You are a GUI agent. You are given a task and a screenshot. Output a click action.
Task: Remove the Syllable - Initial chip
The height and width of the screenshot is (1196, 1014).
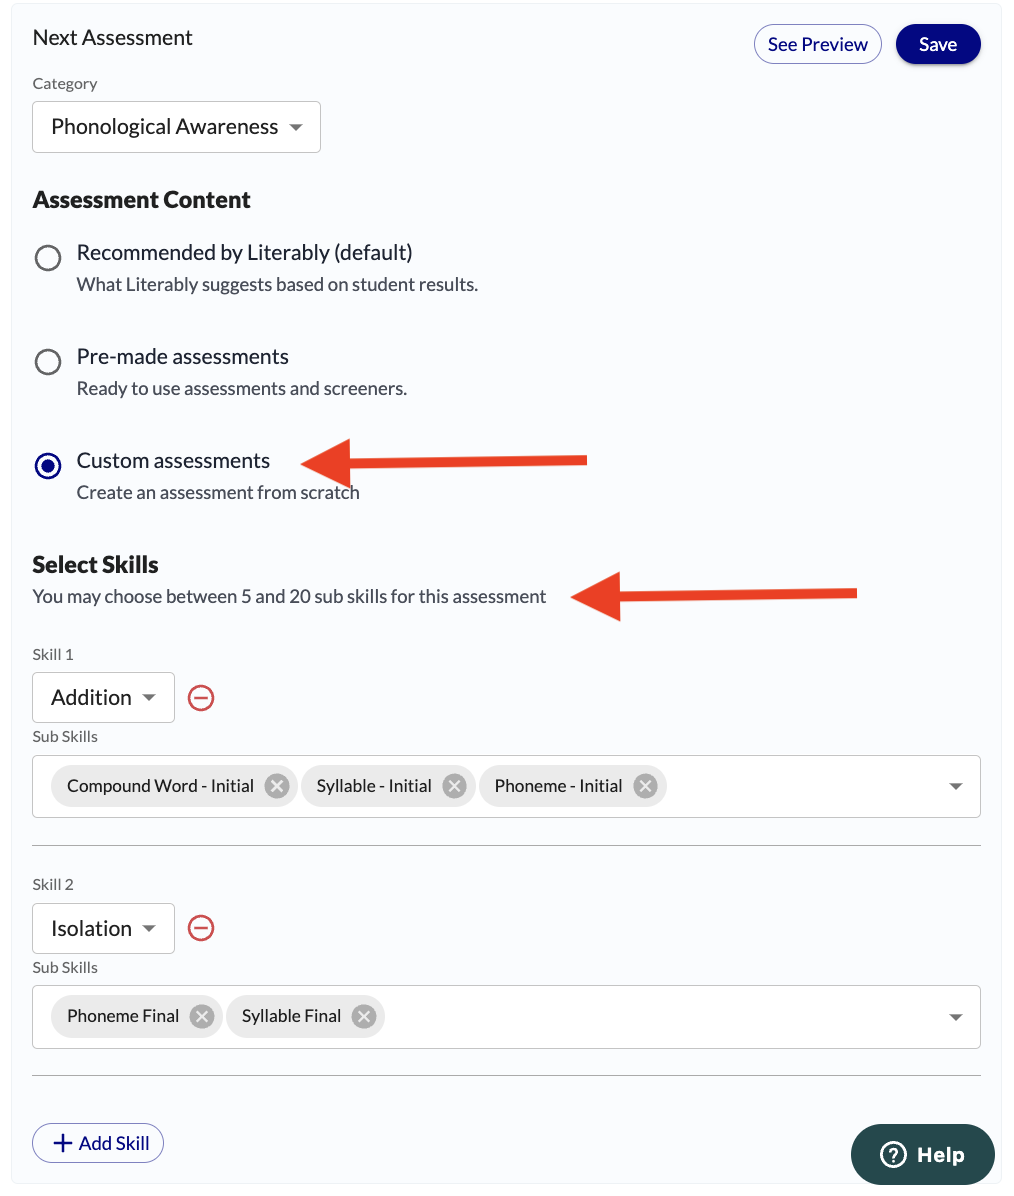coord(454,786)
